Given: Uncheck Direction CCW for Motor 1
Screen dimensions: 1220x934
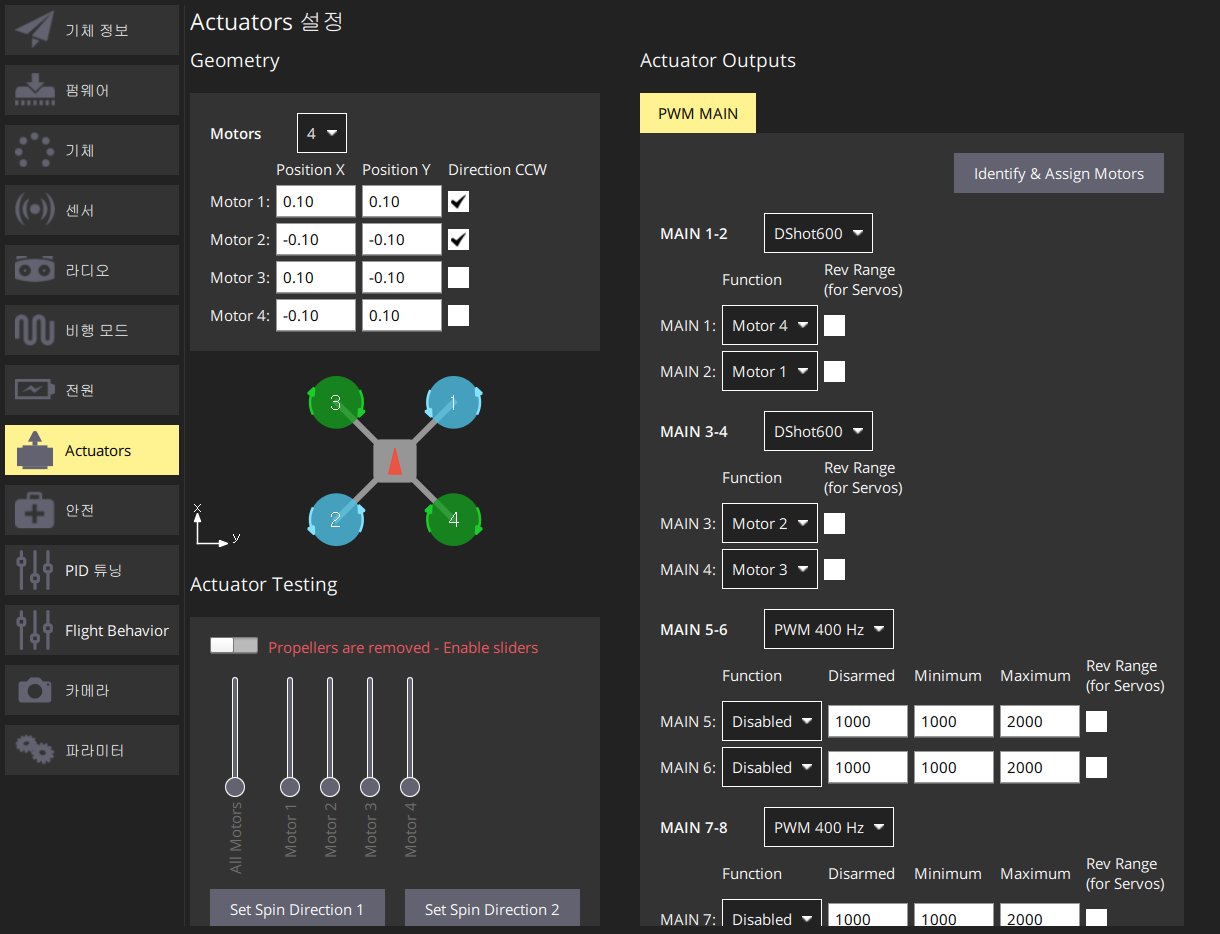Looking at the screenshot, I should click(458, 202).
